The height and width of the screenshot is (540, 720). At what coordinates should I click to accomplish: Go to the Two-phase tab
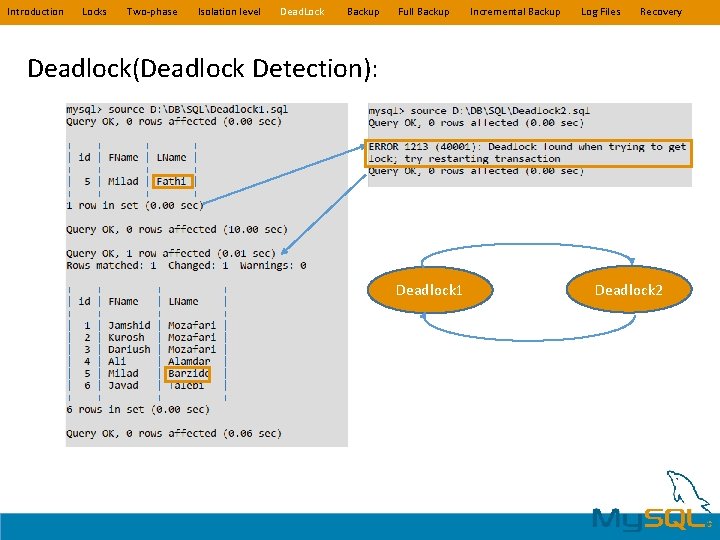152,12
